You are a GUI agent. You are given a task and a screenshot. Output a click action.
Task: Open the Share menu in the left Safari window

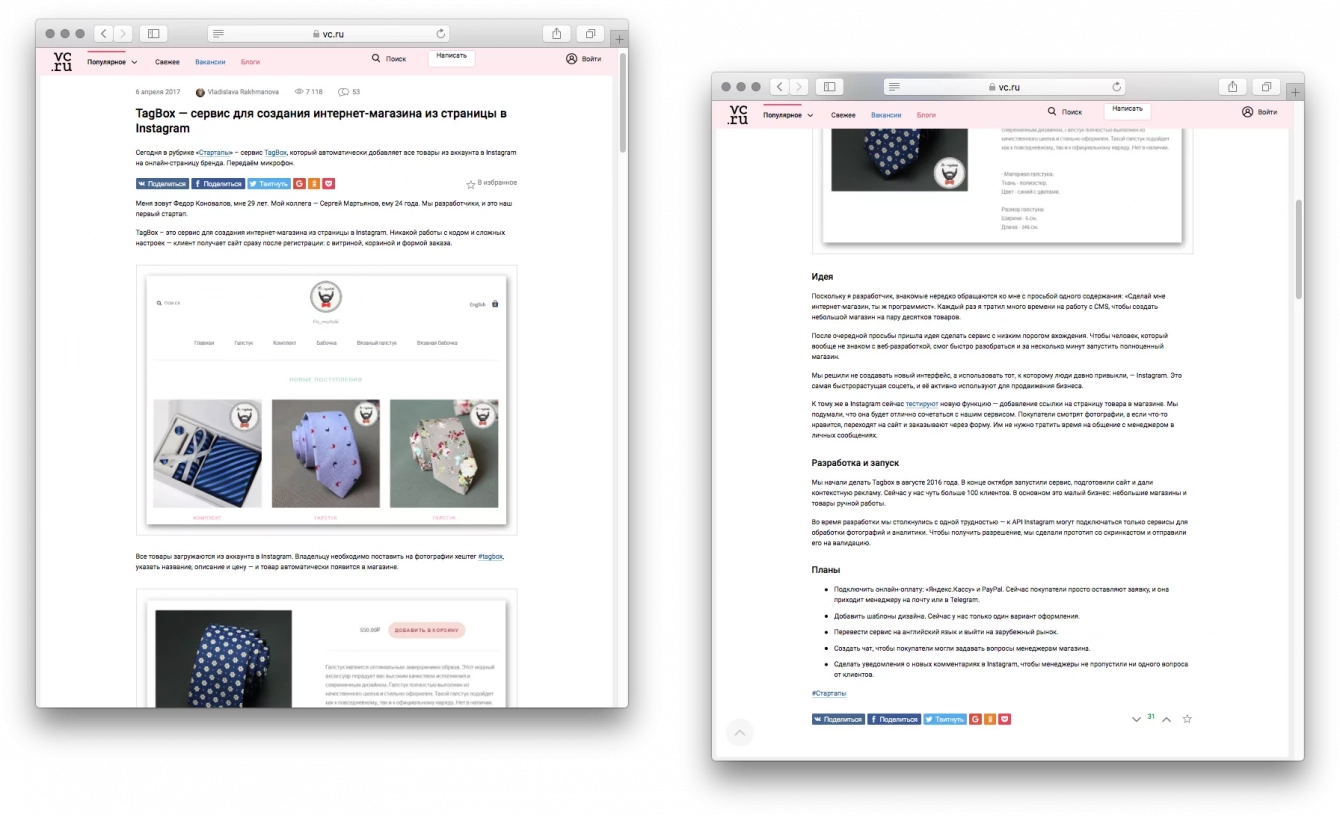click(557, 34)
